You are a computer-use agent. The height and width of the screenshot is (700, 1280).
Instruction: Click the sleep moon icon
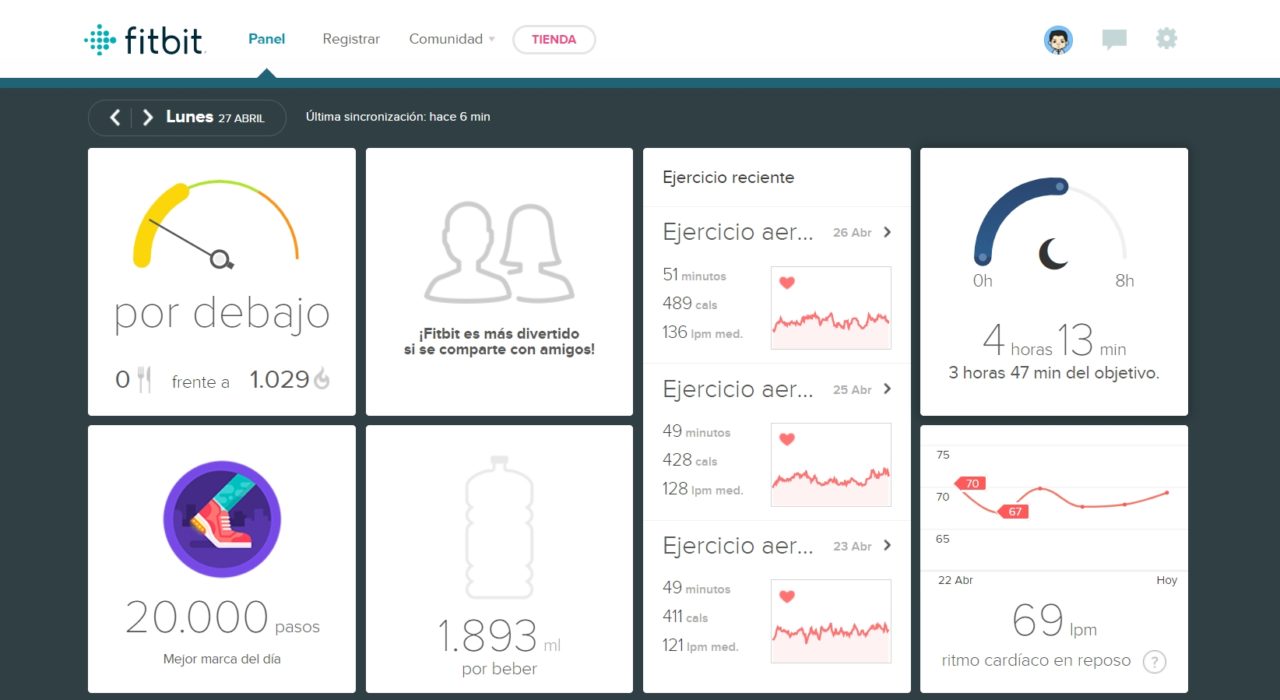pyautogui.click(x=1053, y=254)
